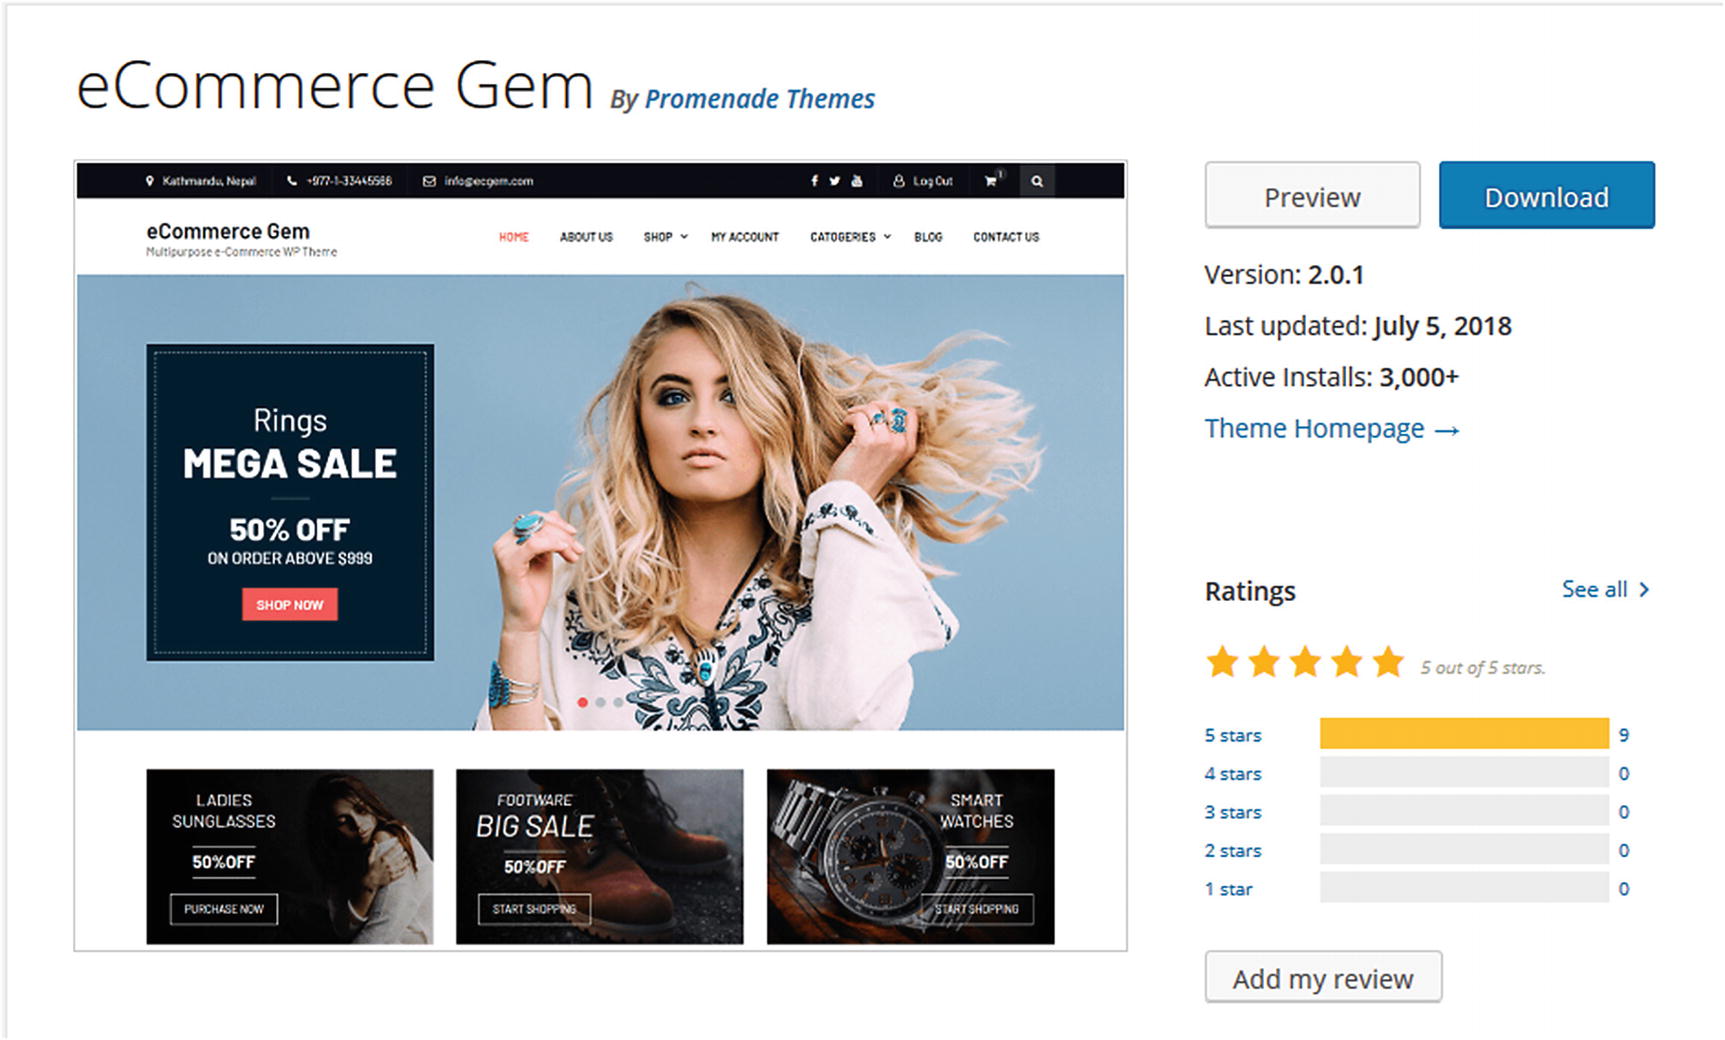Click the info@ecgem.com email text
The width and height of the screenshot is (1725, 1040).
point(489,181)
